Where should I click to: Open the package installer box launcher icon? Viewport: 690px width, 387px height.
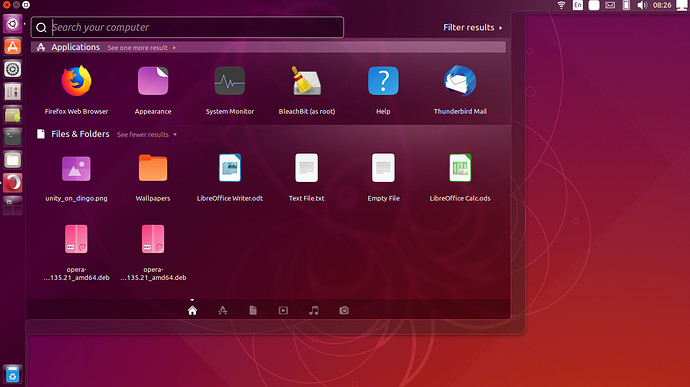coord(13,115)
